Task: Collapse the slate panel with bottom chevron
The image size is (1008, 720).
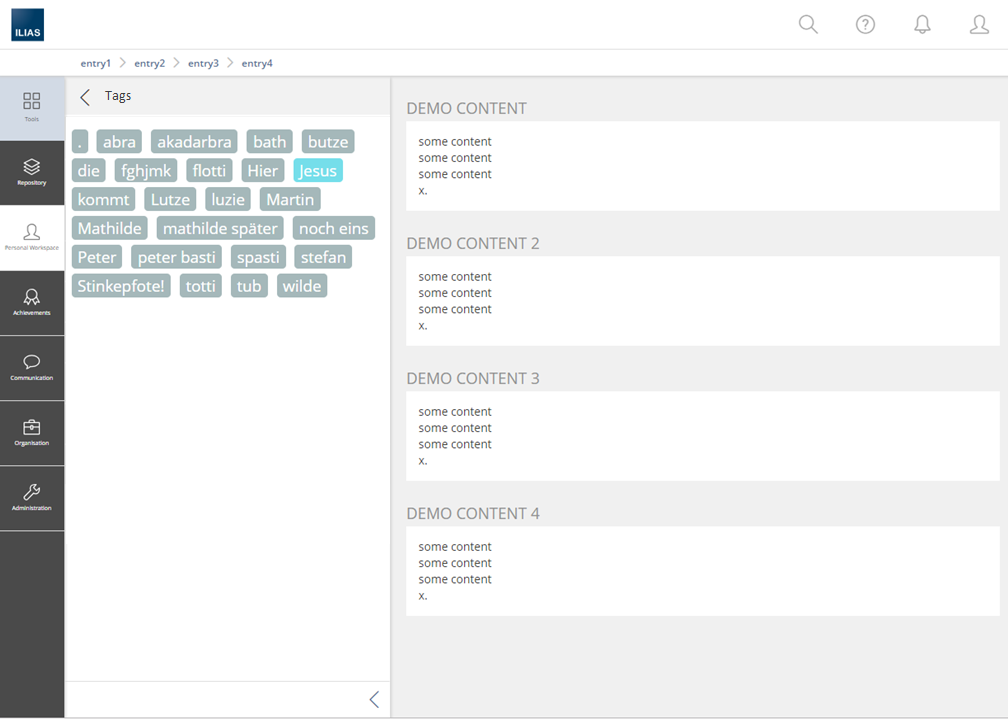Action: tap(374, 700)
